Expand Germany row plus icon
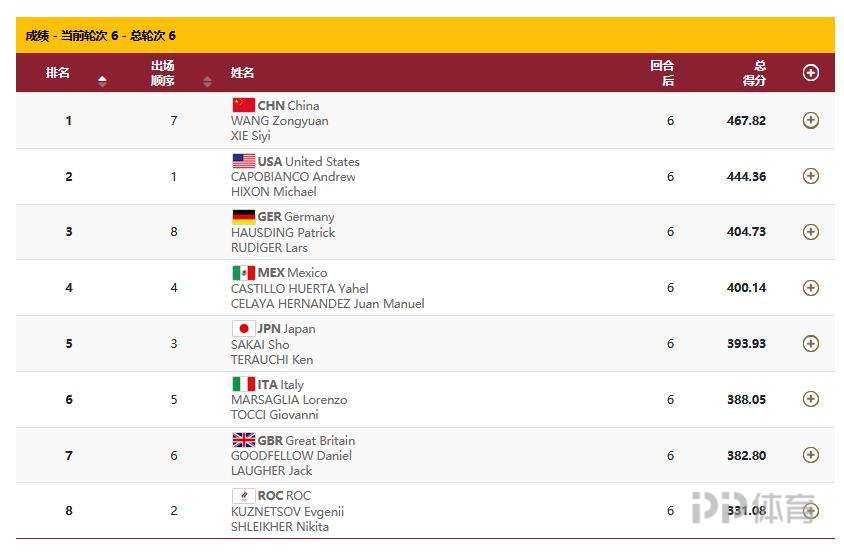The height and width of the screenshot is (553, 844). [811, 232]
